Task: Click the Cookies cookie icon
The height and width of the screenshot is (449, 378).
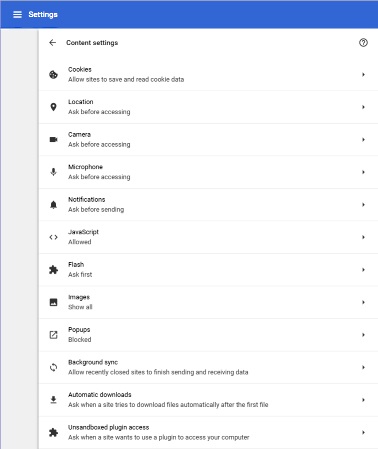Action: pos(53,74)
